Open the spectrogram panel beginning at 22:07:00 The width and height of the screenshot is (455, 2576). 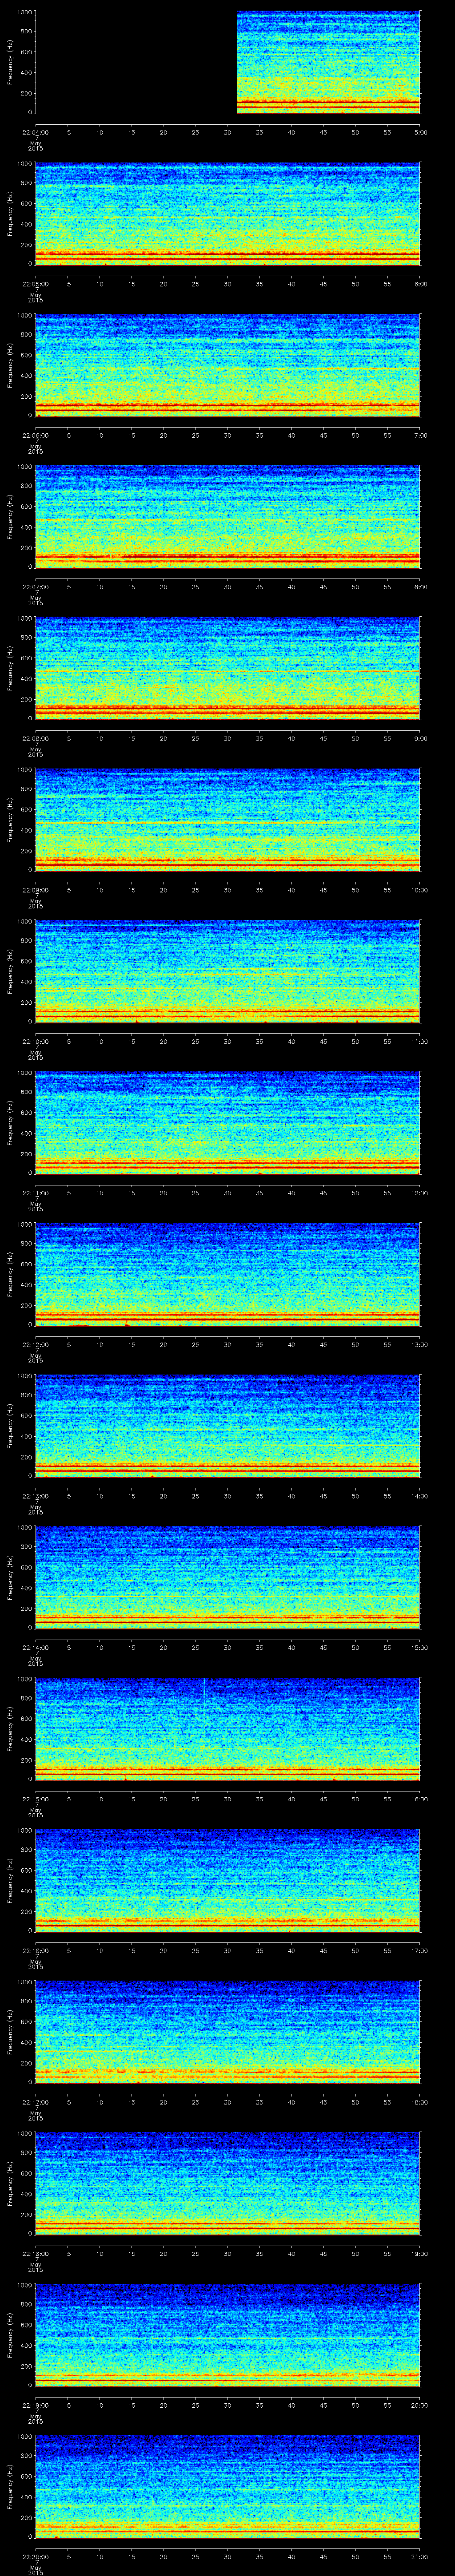tap(228, 516)
